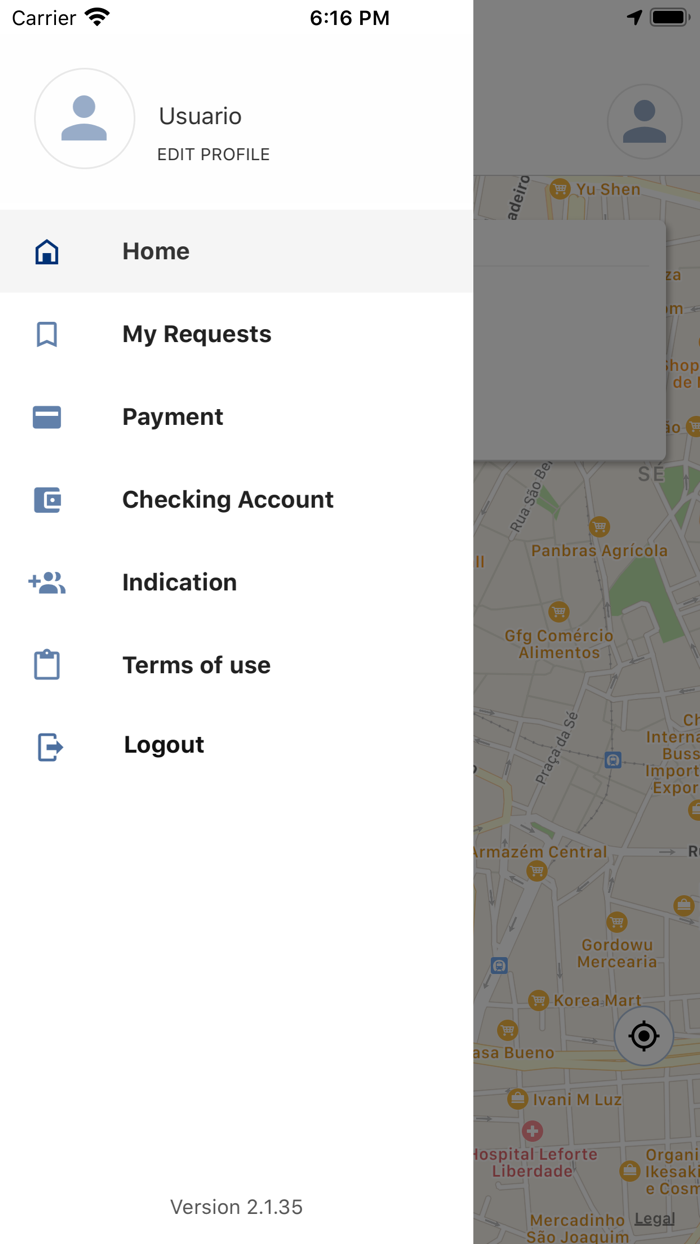The width and height of the screenshot is (700, 1244).
Task: Tap the Ivani M Luz marker
Action: [517, 1099]
